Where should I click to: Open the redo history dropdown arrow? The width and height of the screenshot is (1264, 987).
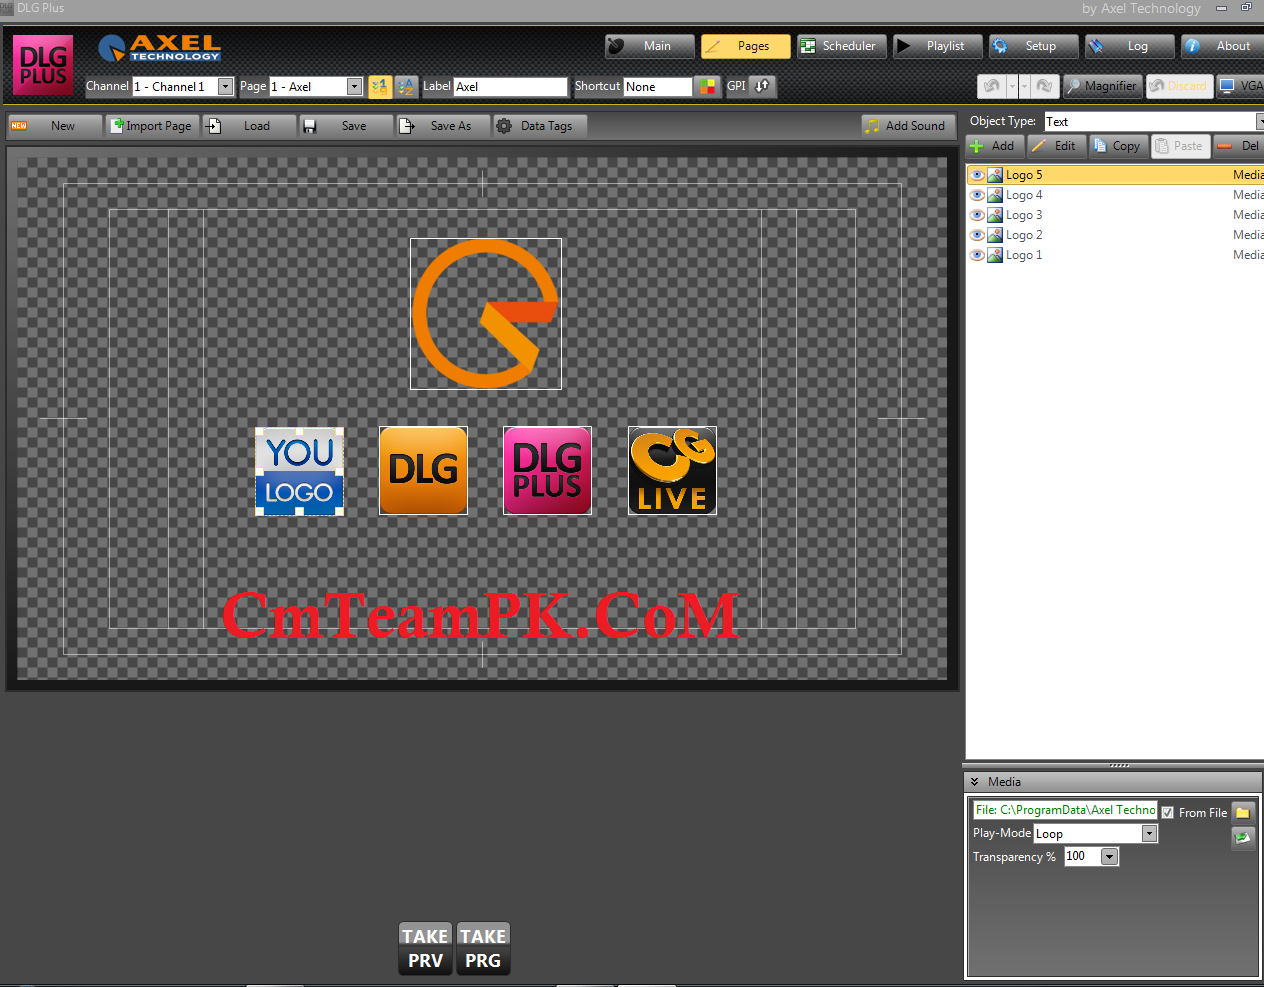tap(1025, 86)
